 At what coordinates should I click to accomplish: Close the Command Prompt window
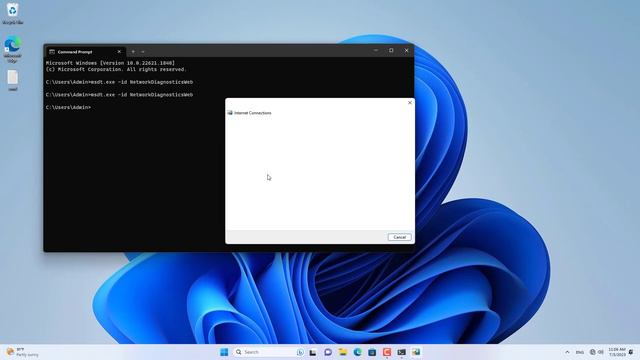pyautogui.click(x=407, y=51)
